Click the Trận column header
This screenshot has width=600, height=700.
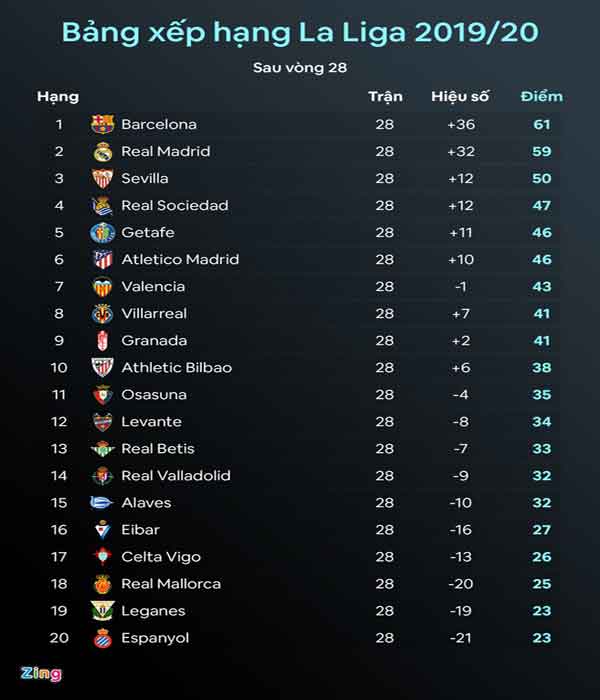385,97
